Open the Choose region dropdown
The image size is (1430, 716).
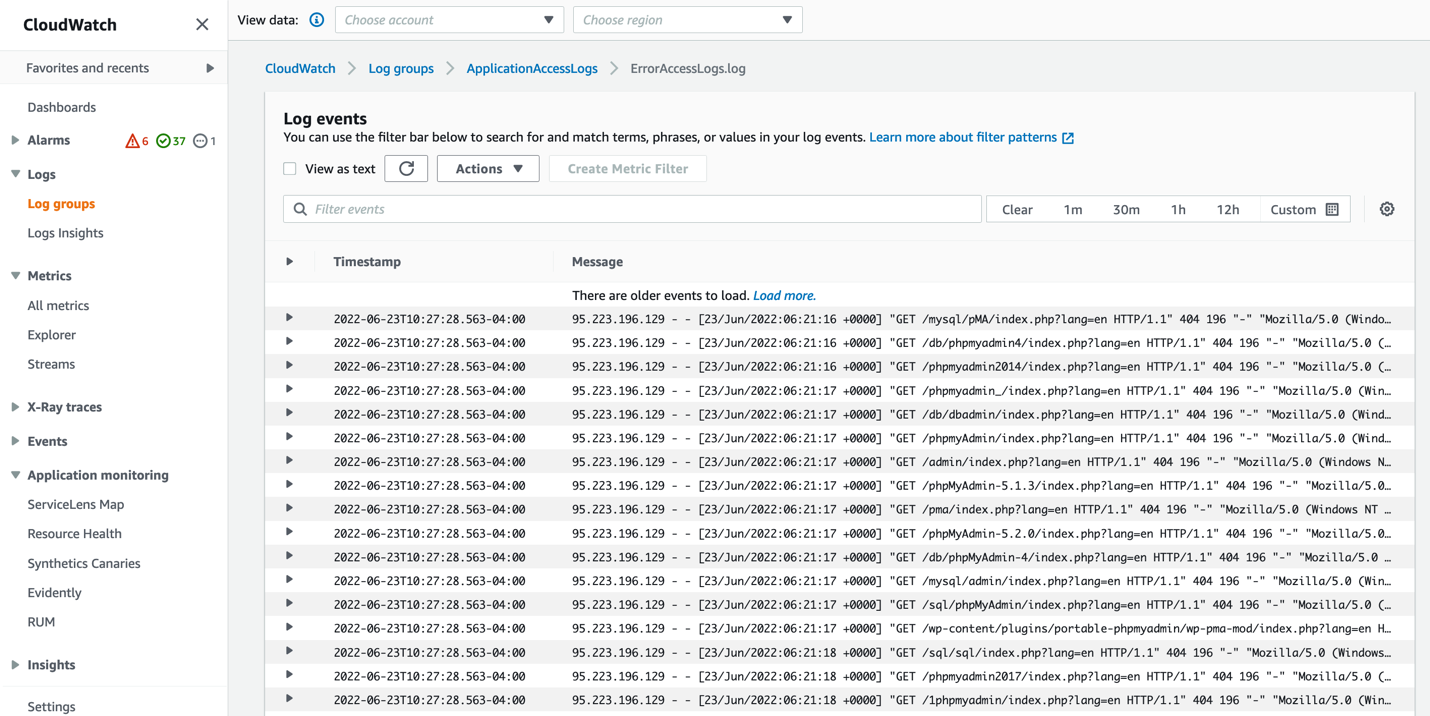click(687, 19)
